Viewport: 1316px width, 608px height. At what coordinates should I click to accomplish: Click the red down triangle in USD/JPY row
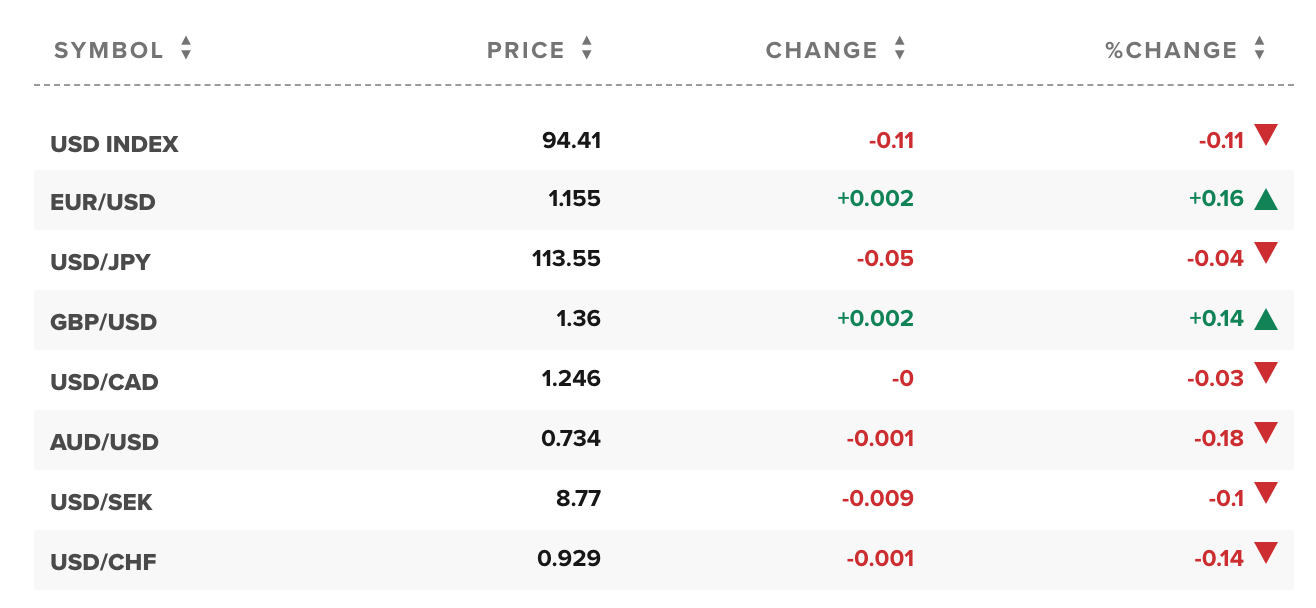click(x=1266, y=254)
